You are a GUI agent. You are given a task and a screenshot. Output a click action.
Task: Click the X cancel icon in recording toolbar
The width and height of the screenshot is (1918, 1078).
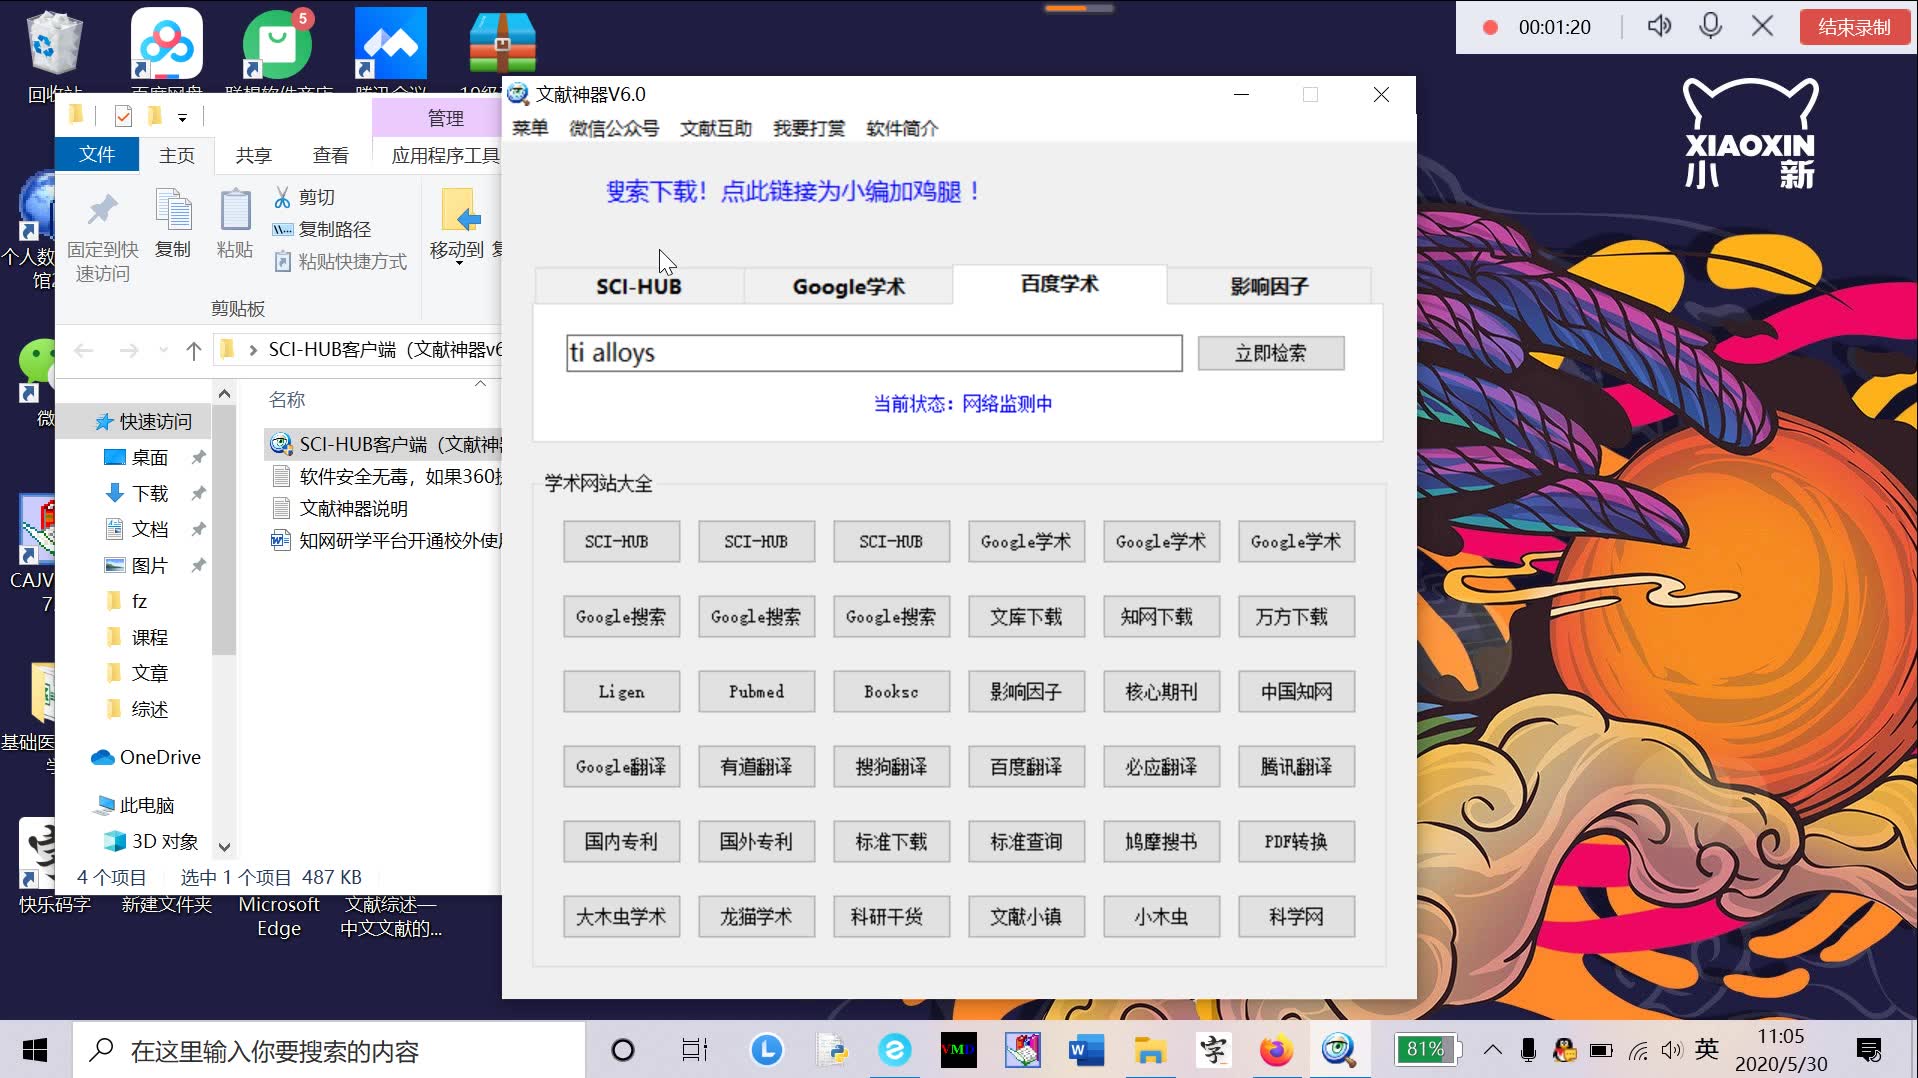tap(1763, 26)
